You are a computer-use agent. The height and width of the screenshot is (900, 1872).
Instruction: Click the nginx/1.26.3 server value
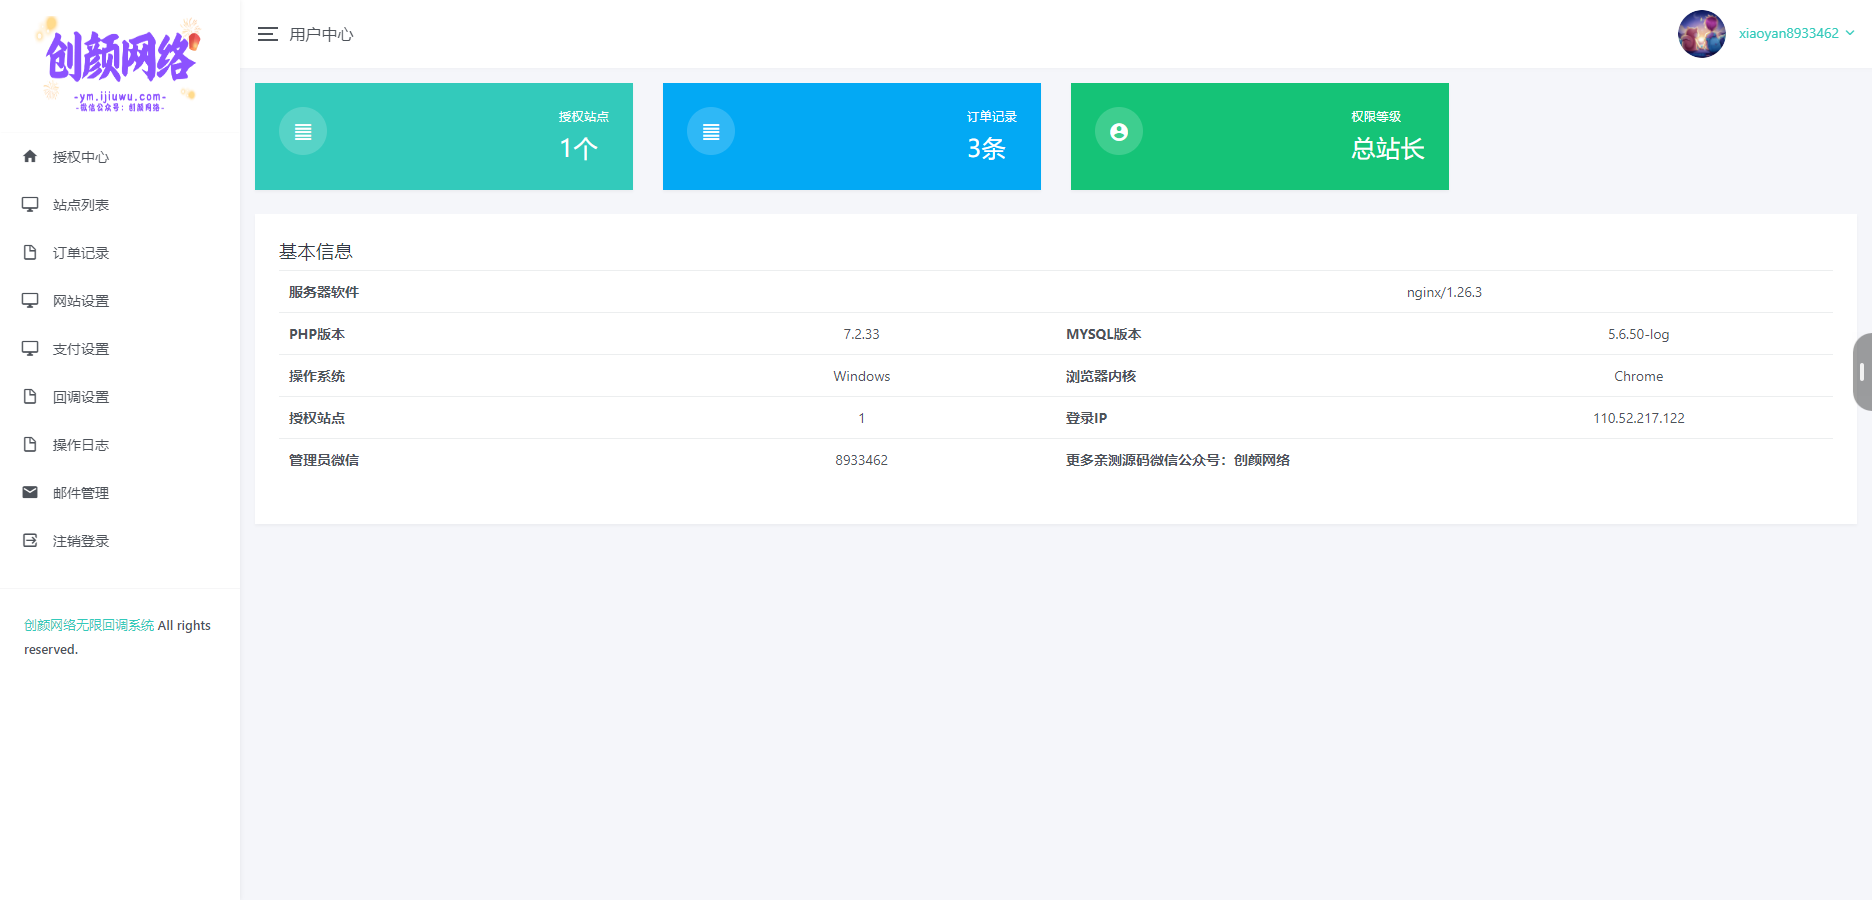(x=1444, y=292)
